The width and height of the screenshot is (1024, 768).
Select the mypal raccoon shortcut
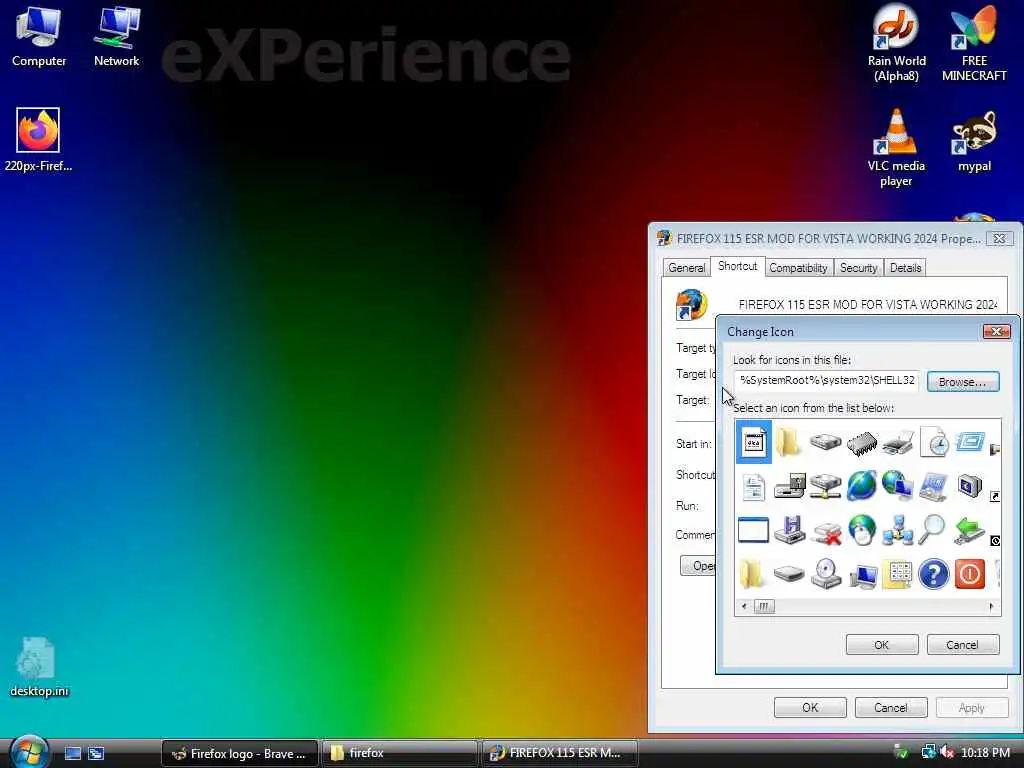coord(974,142)
